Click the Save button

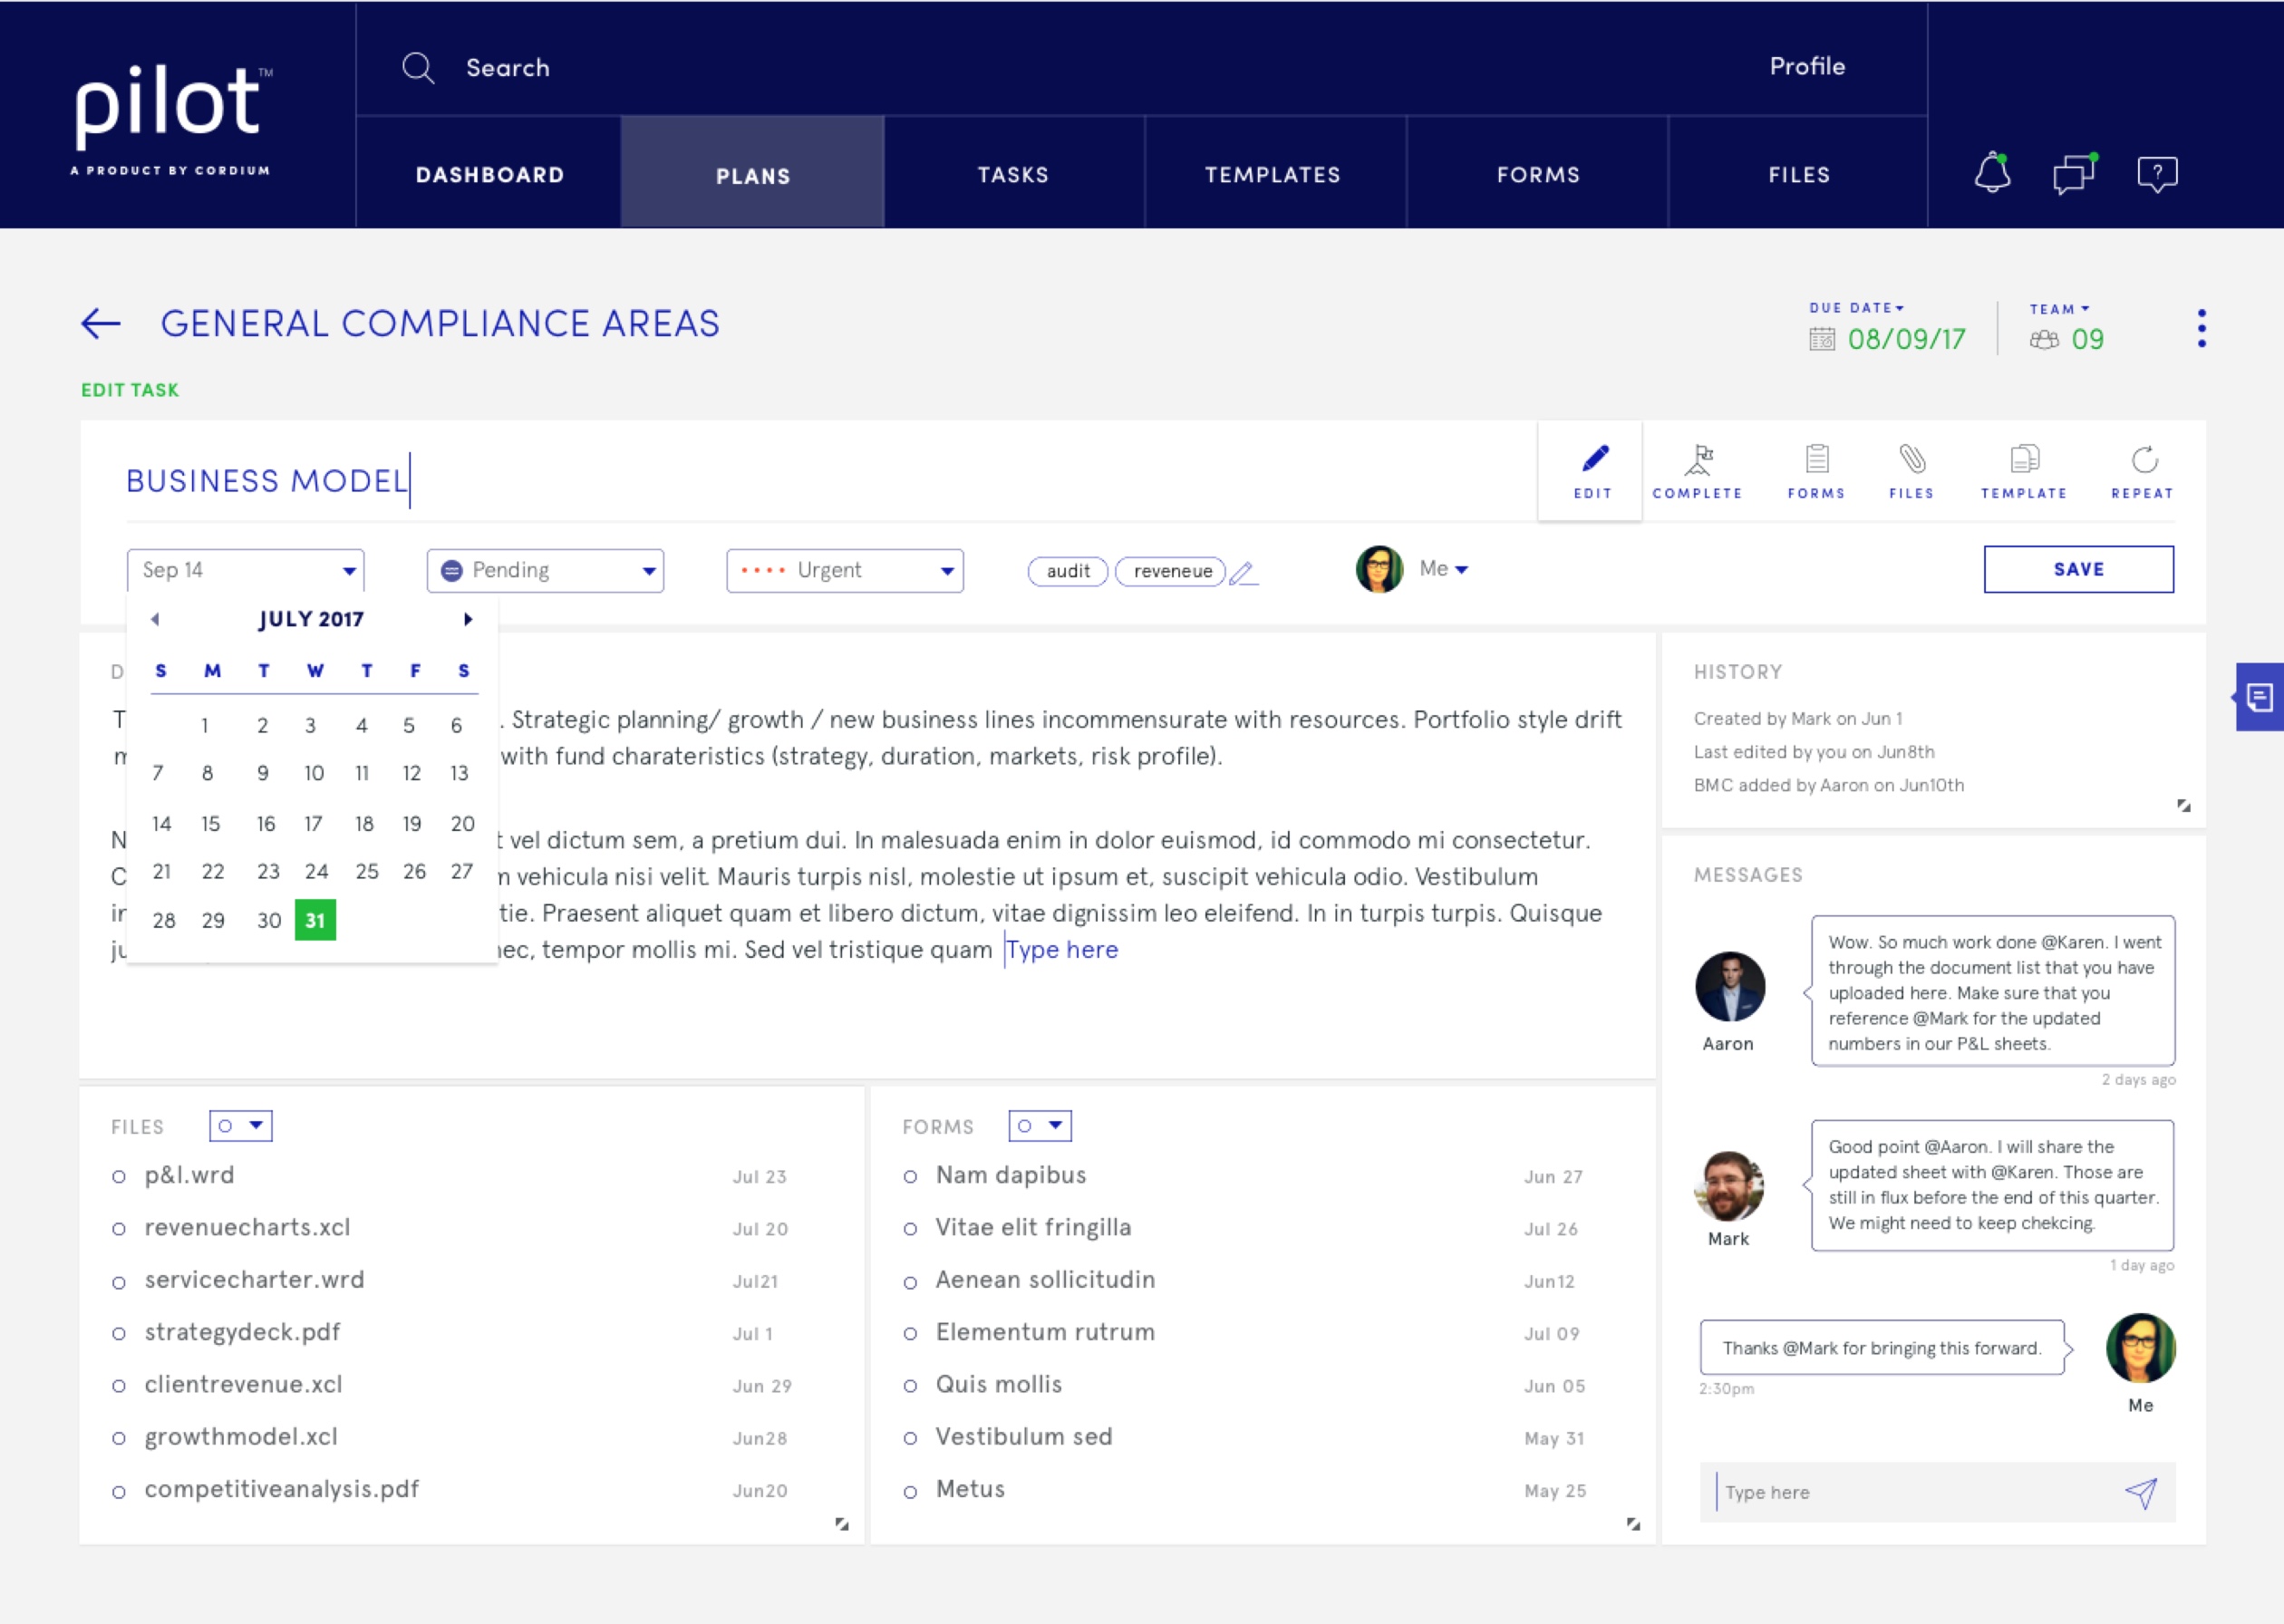pyautogui.click(x=2078, y=567)
